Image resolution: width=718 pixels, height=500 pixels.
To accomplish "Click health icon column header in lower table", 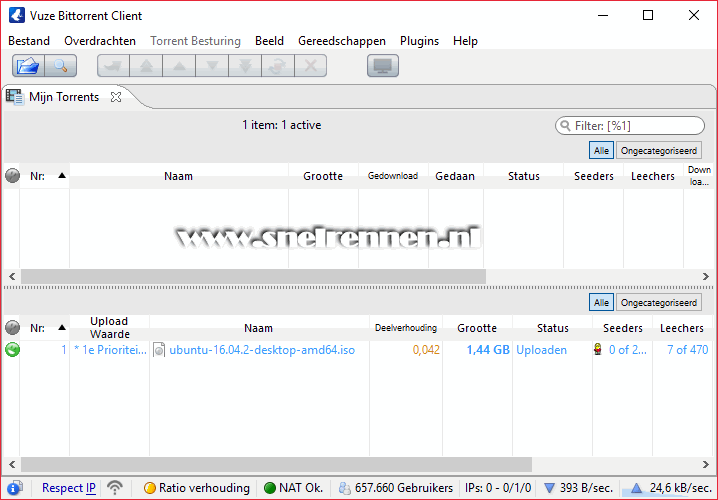I will click(12, 328).
